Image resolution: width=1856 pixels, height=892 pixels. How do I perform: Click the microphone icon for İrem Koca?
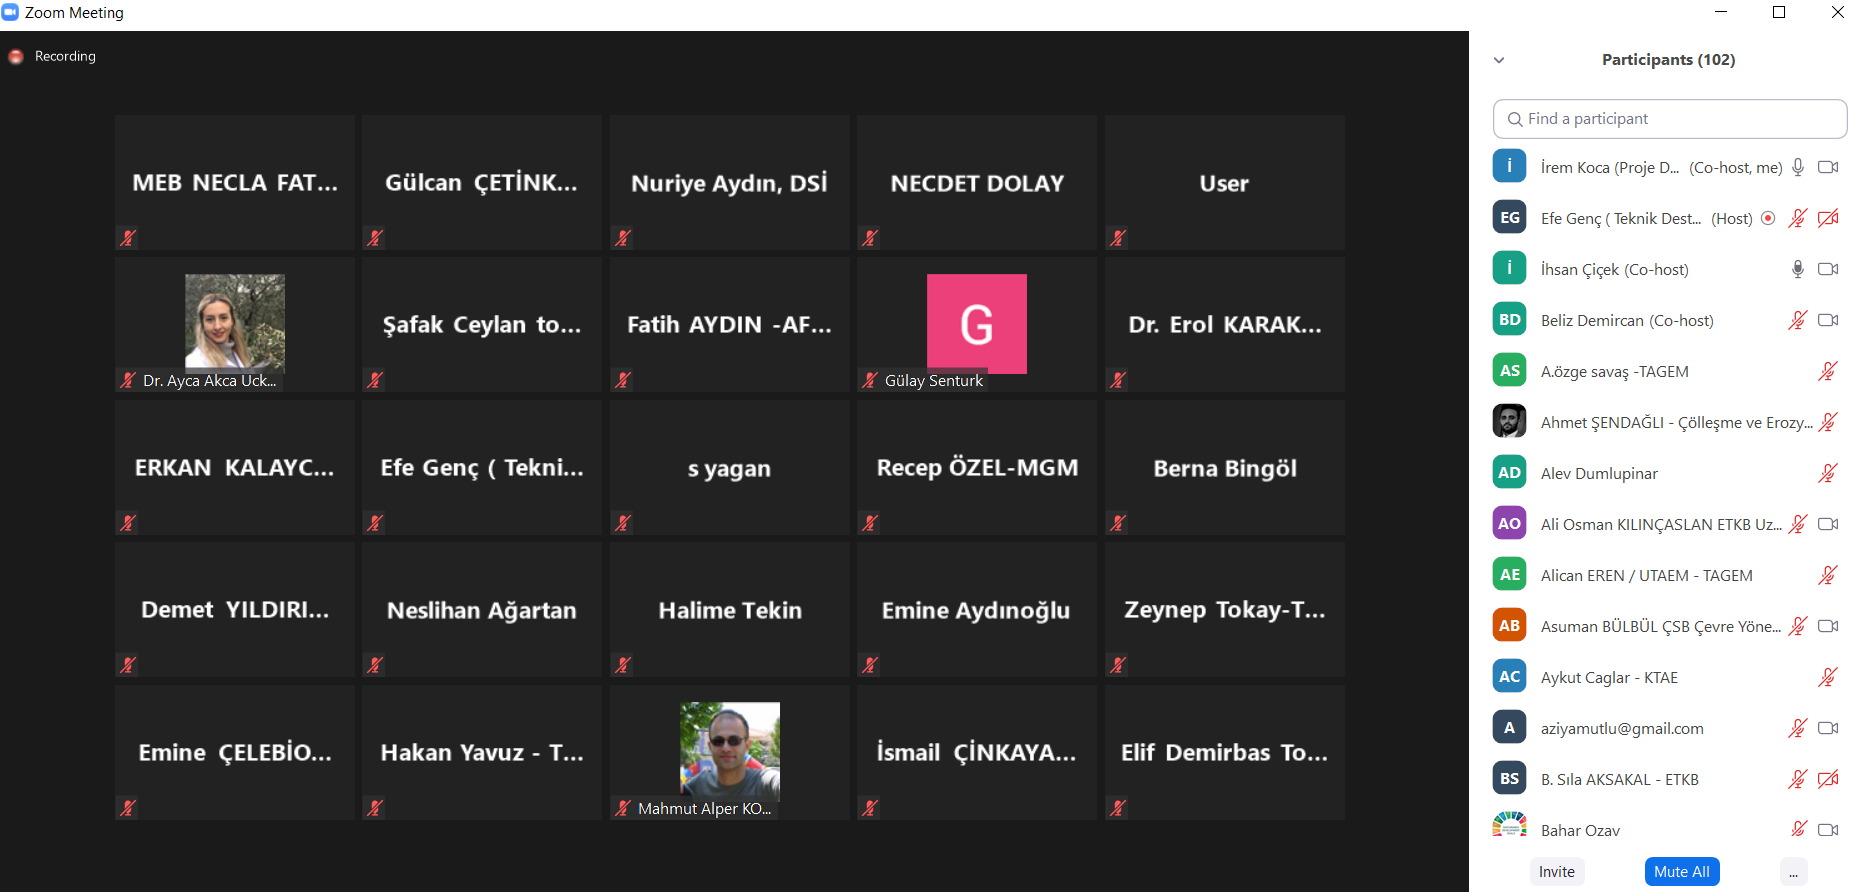pos(1798,167)
